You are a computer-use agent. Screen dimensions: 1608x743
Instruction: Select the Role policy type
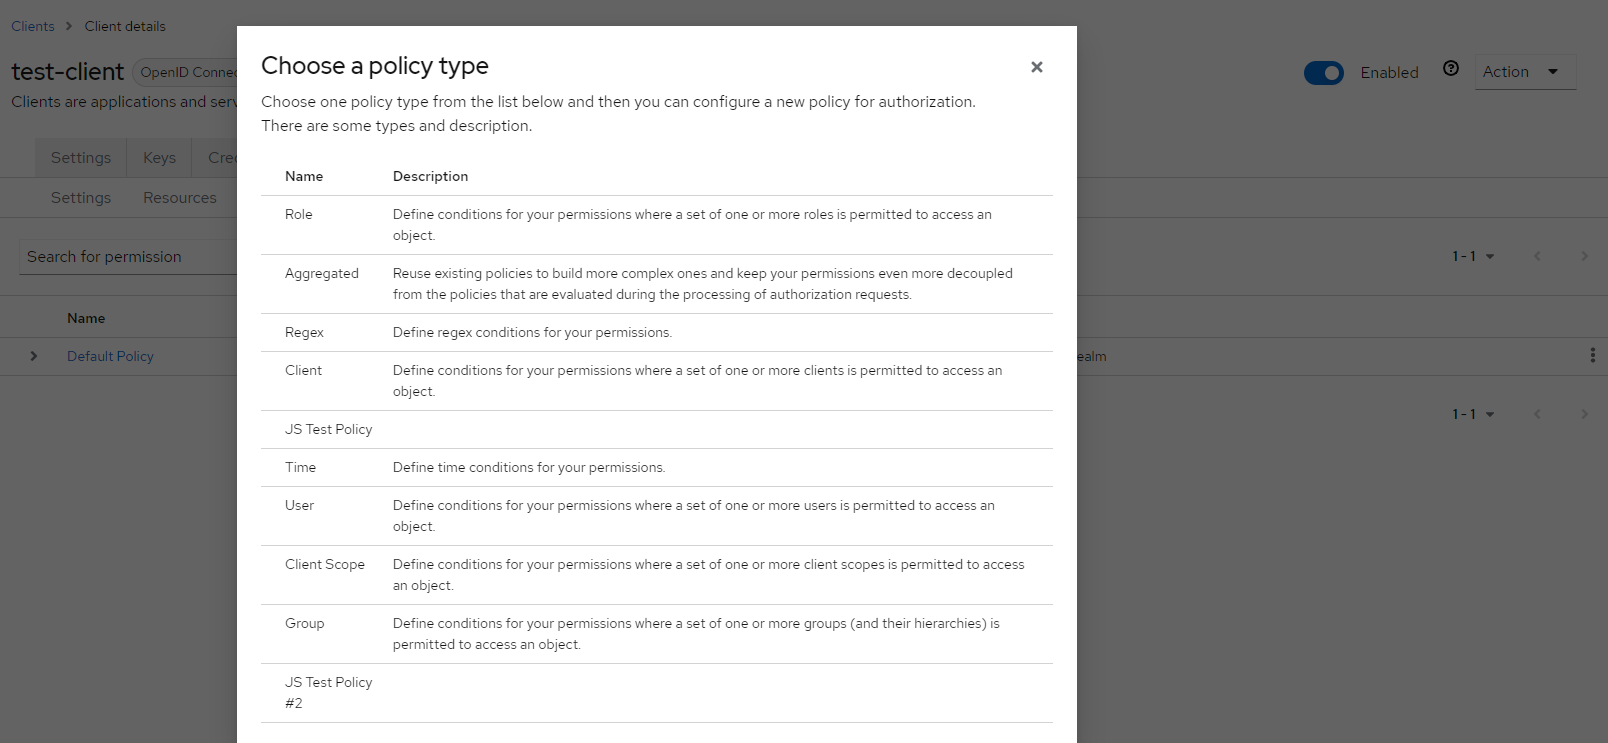298,214
